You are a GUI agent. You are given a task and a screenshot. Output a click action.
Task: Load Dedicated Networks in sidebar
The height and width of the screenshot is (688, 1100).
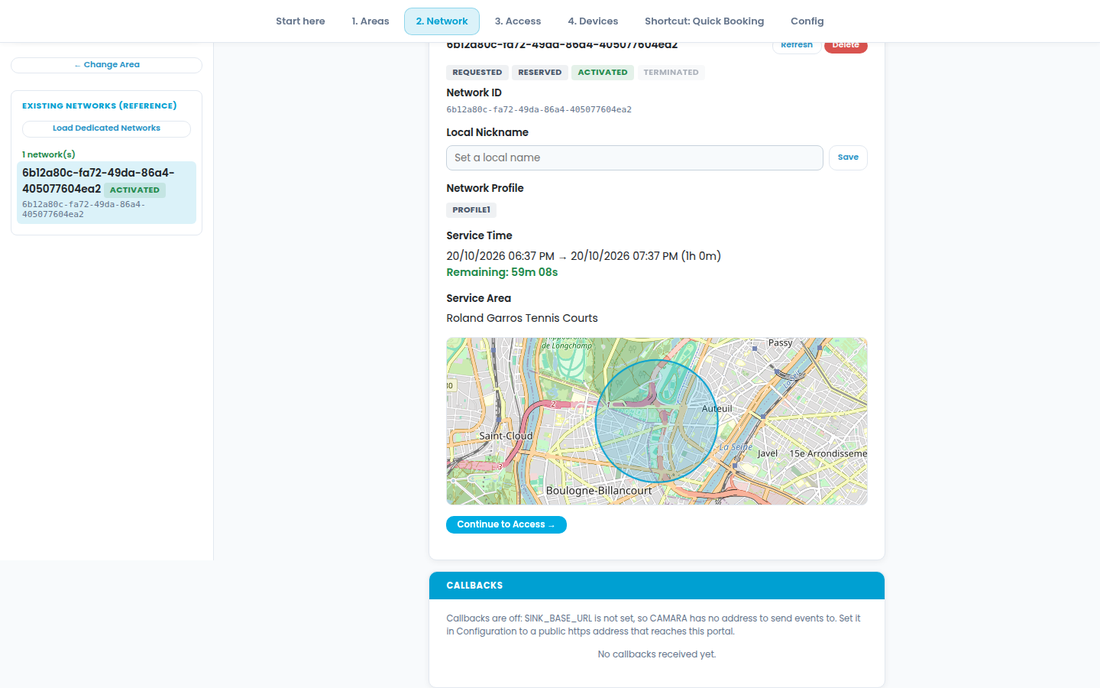click(107, 128)
